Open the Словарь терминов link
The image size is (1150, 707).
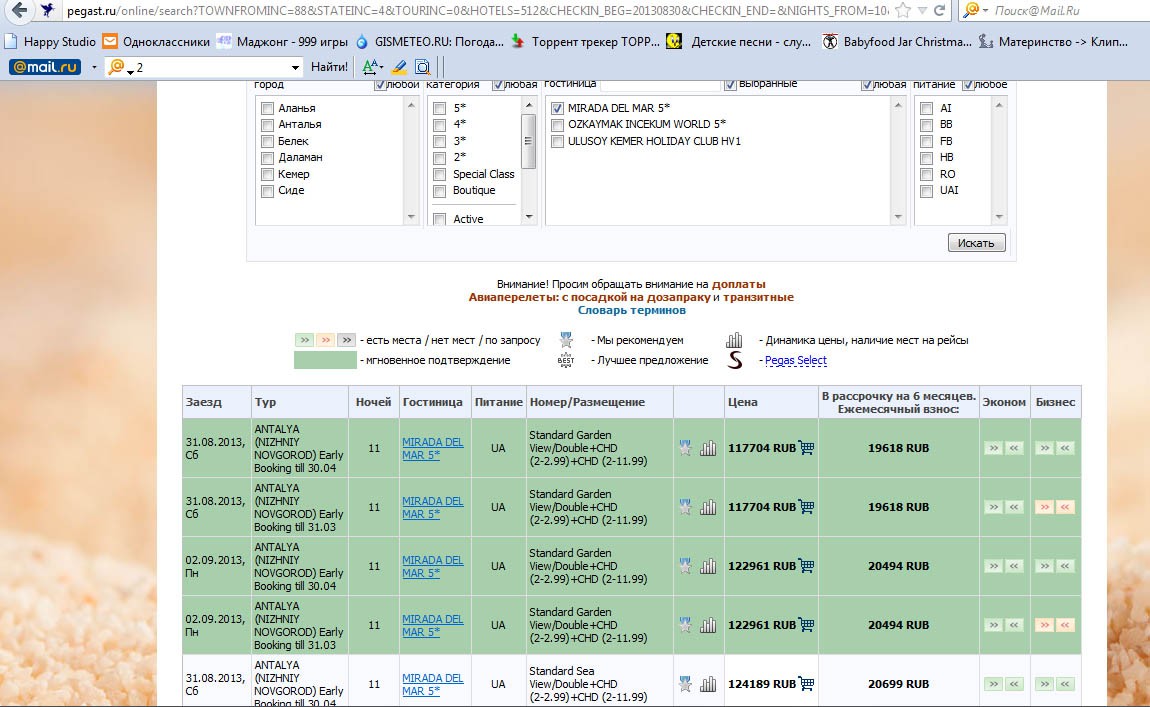[x=631, y=310]
